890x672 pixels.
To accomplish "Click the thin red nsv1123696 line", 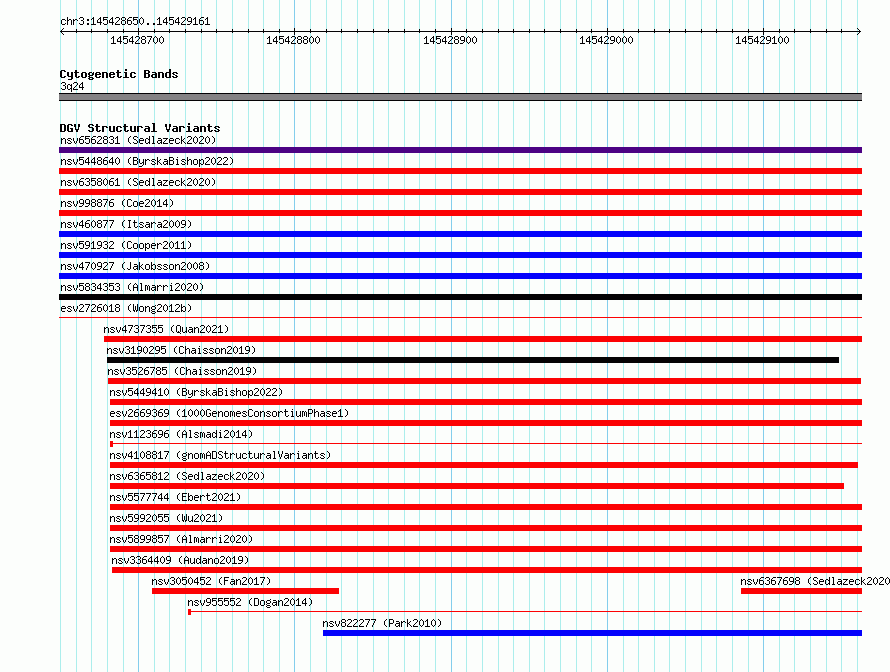I will (x=486, y=443).
